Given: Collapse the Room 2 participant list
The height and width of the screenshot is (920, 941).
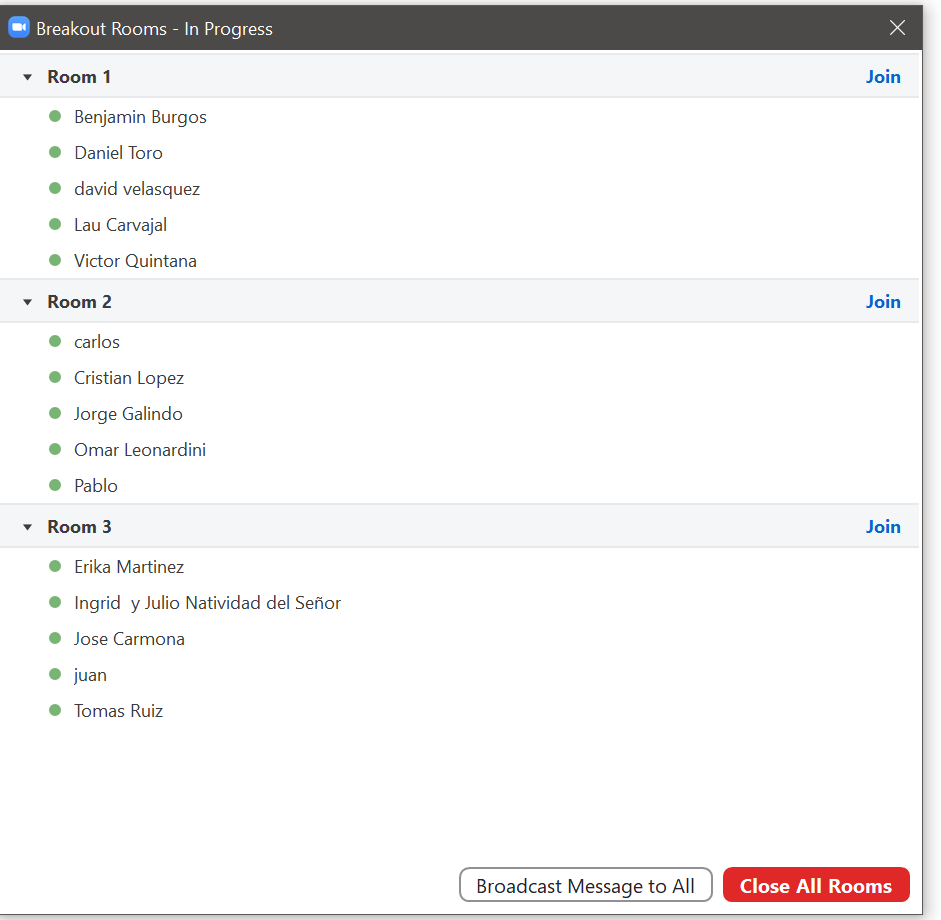Looking at the screenshot, I should [x=28, y=303].
